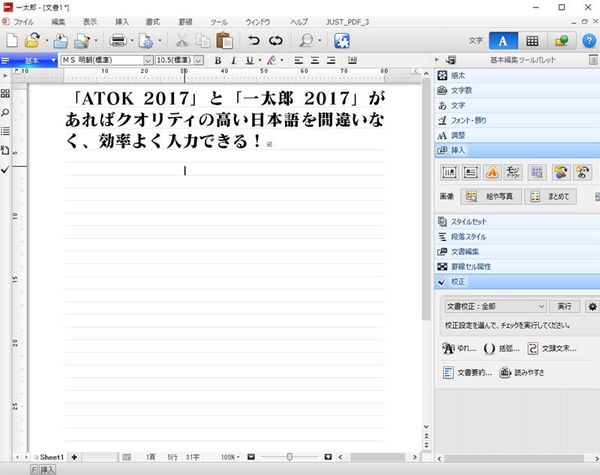Click the モジグラフィ icon in insert palette
Image resolution: width=600 pixels, height=475 pixels.
(x=513, y=173)
